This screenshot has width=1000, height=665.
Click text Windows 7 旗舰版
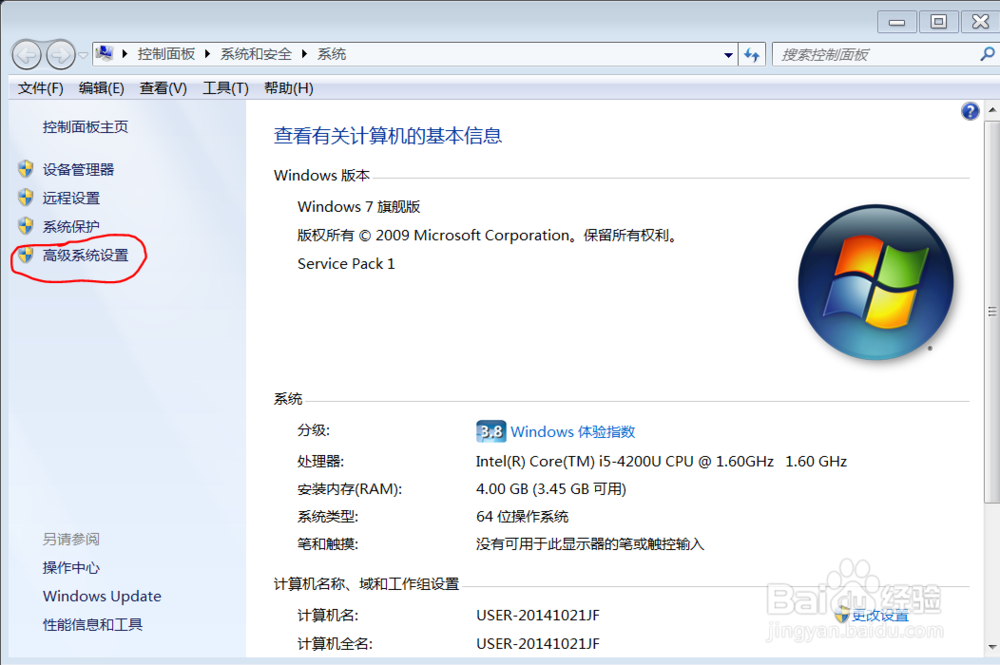358,207
